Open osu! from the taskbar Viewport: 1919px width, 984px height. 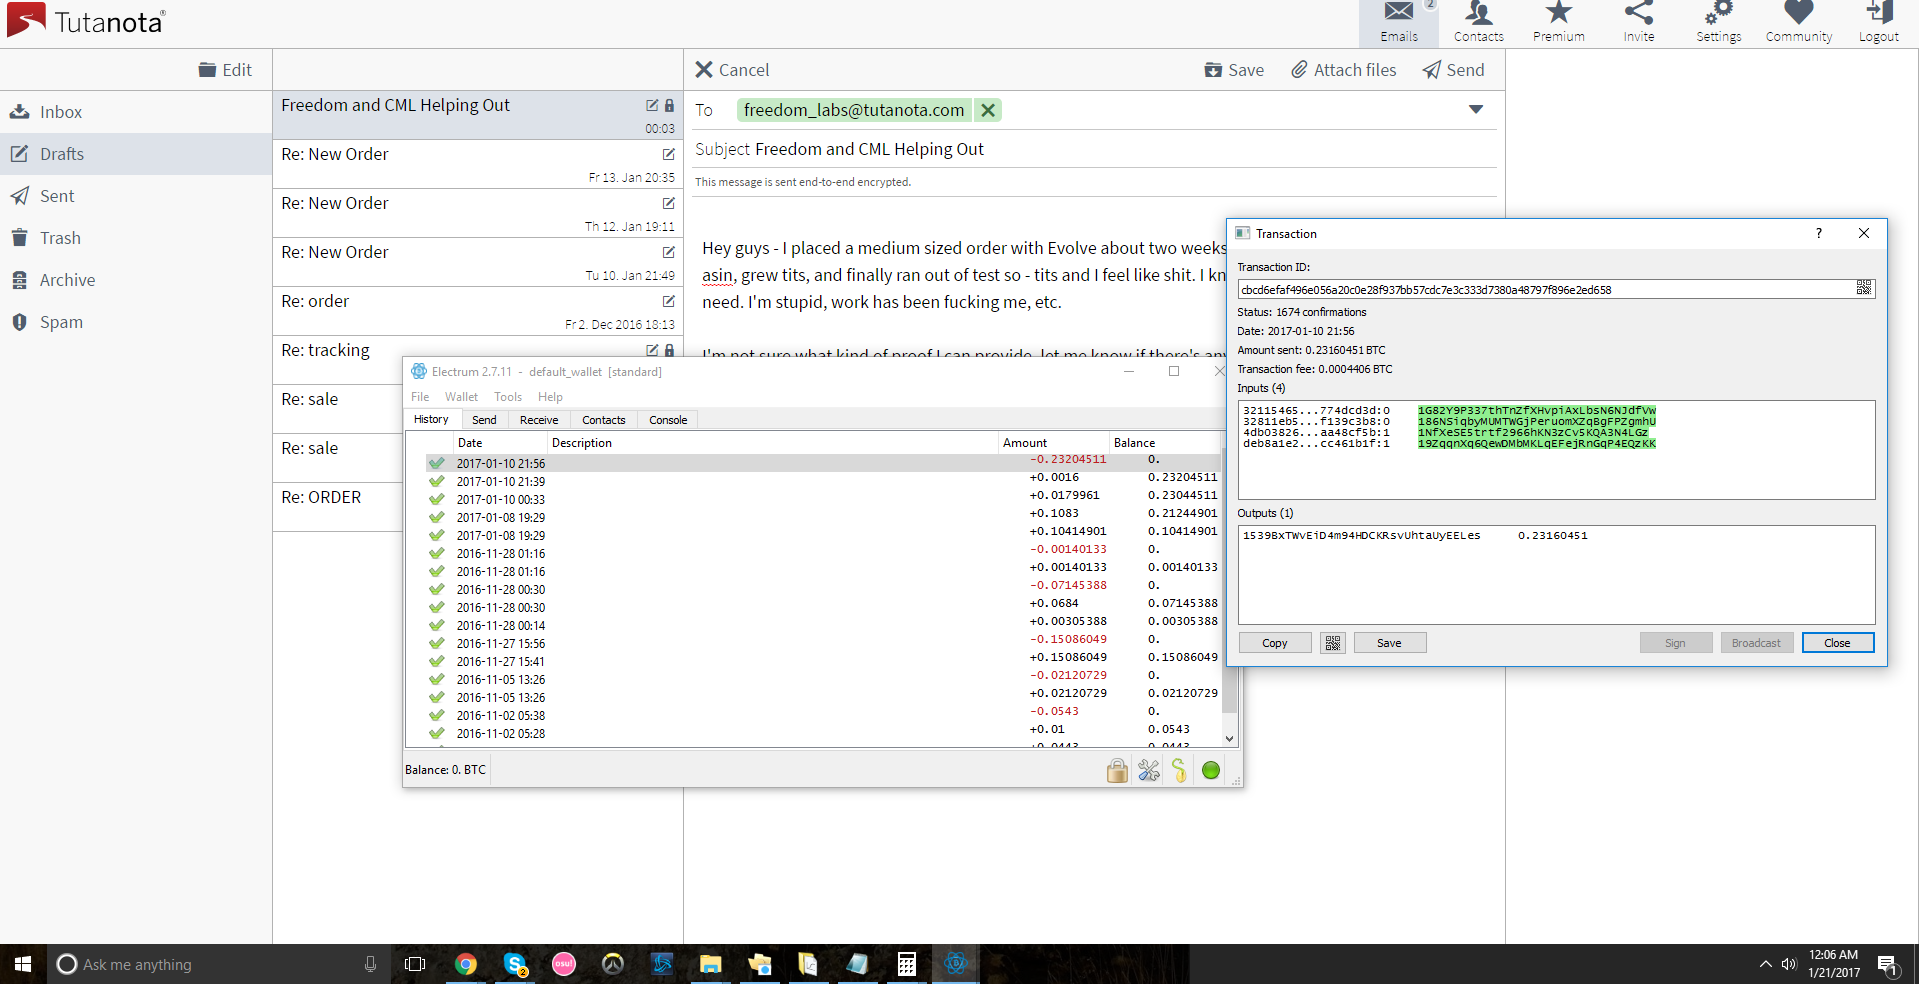564,964
